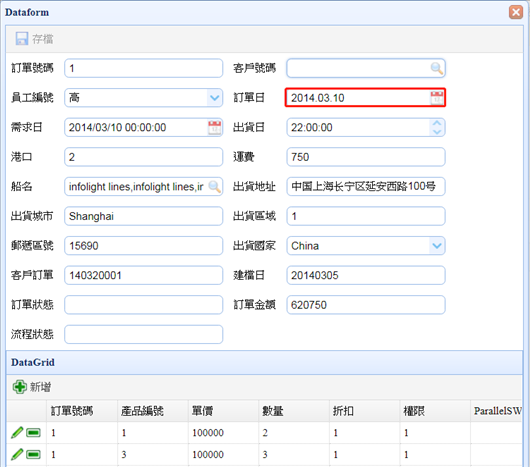
Task: Delete second grid row with minus icon
Action: 33,454
